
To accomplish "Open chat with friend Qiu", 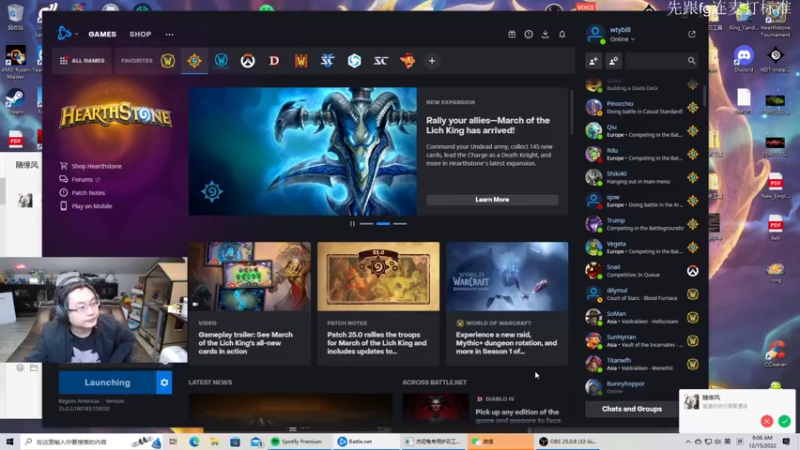I will click(x=642, y=131).
